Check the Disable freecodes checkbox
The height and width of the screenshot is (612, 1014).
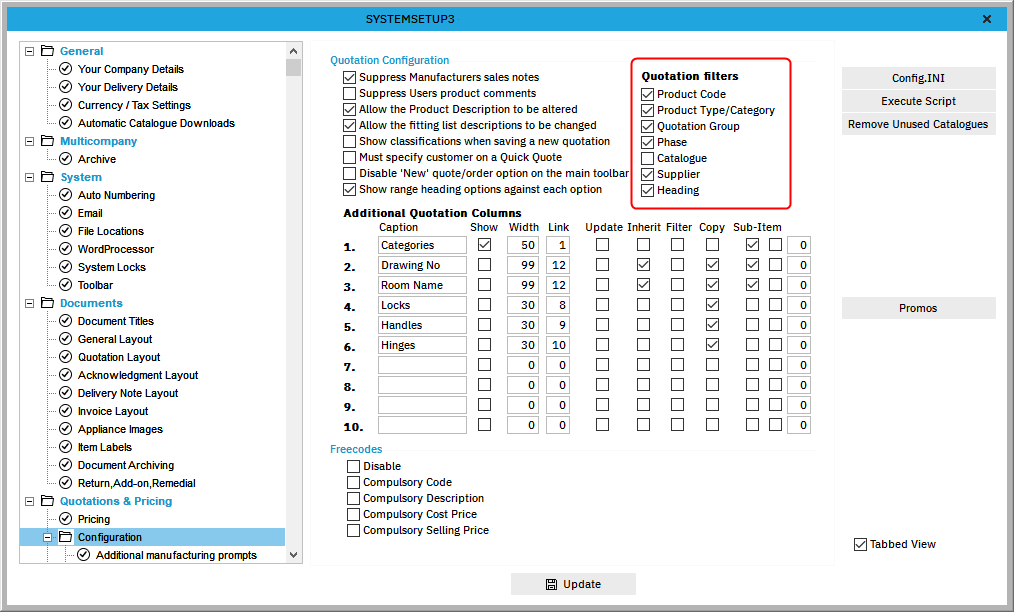point(353,466)
